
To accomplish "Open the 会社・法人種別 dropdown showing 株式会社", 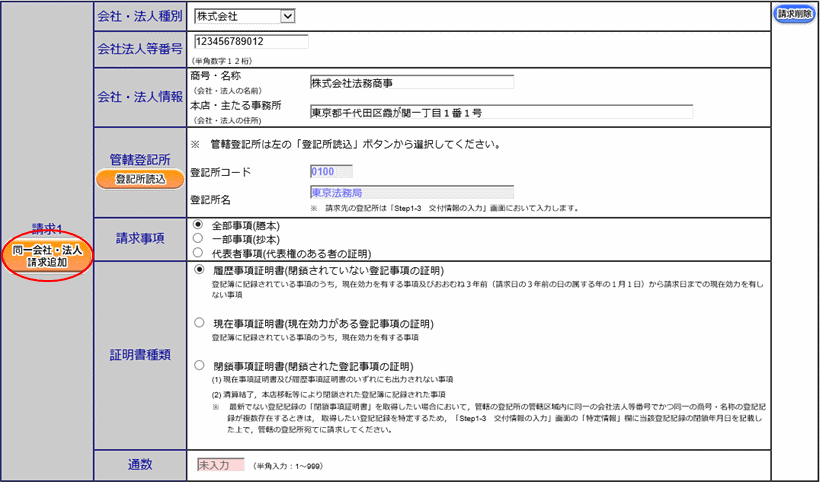I will pos(245,17).
